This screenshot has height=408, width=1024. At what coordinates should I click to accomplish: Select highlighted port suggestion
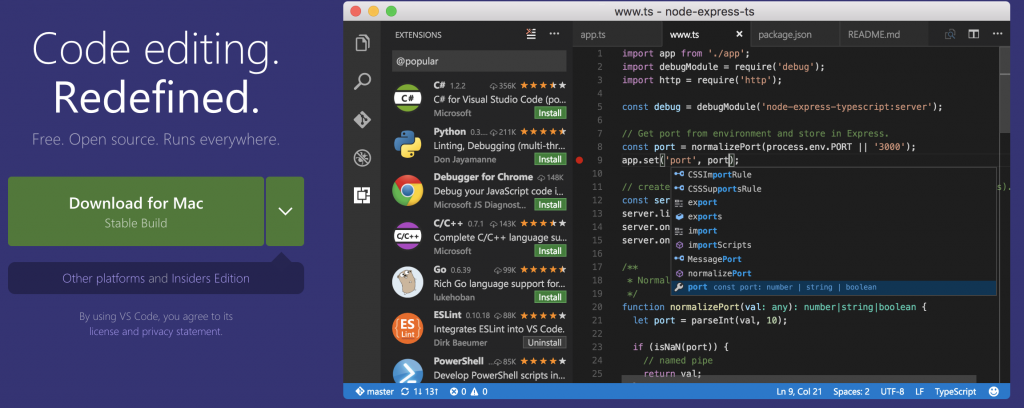point(833,287)
